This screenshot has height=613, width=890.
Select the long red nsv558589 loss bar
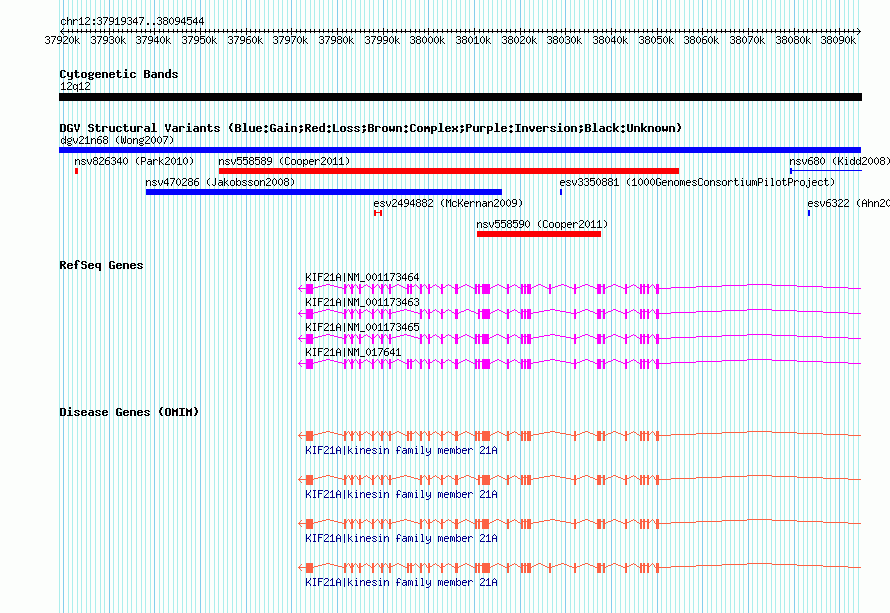click(x=448, y=171)
